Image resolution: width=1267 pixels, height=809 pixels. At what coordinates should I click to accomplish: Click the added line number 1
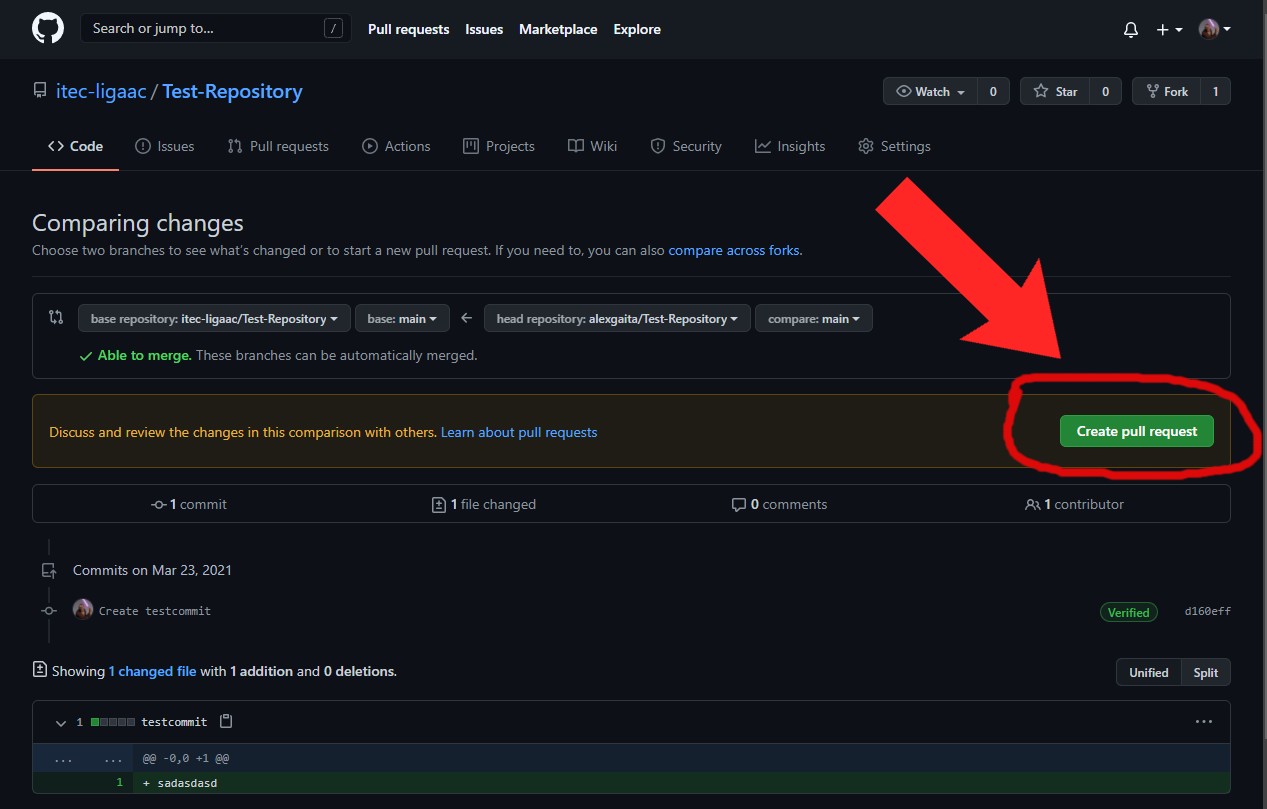click(119, 783)
